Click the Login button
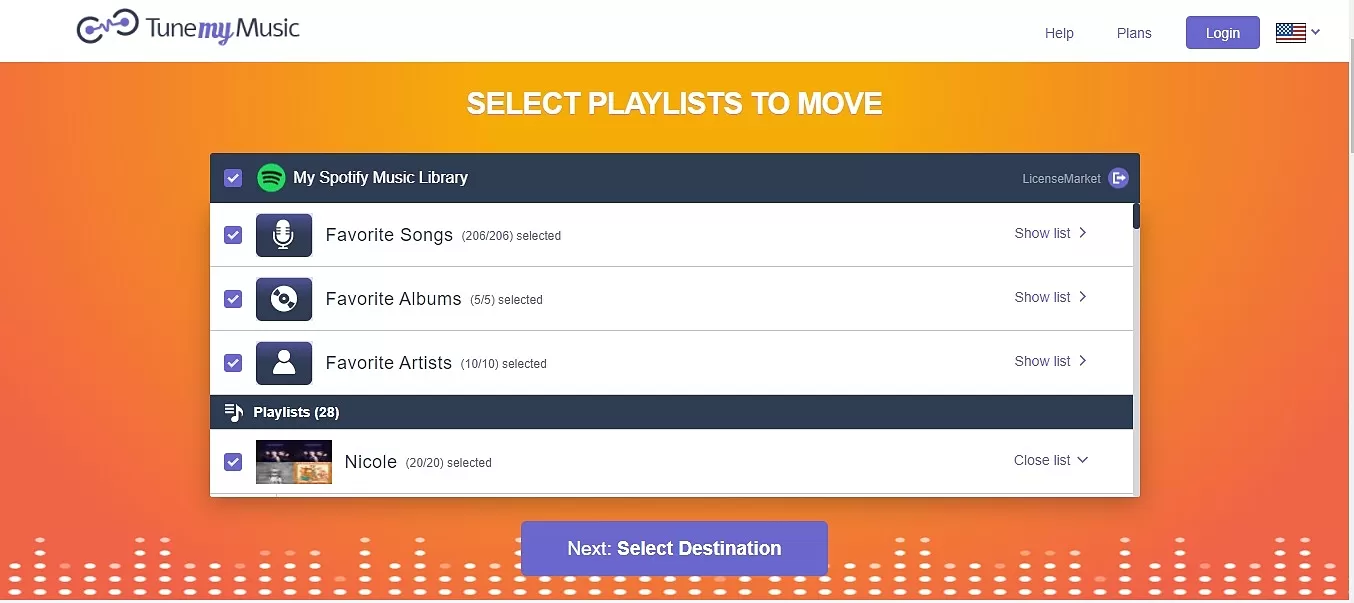The image size is (1354, 603). pos(1223,33)
